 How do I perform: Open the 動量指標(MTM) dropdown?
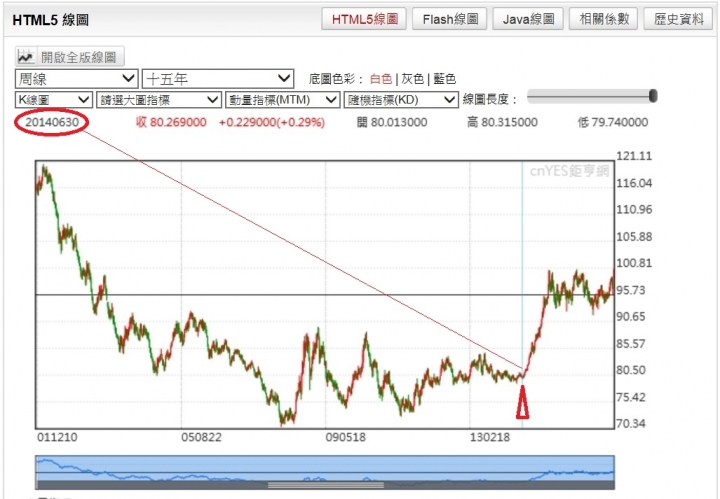coord(282,100)
